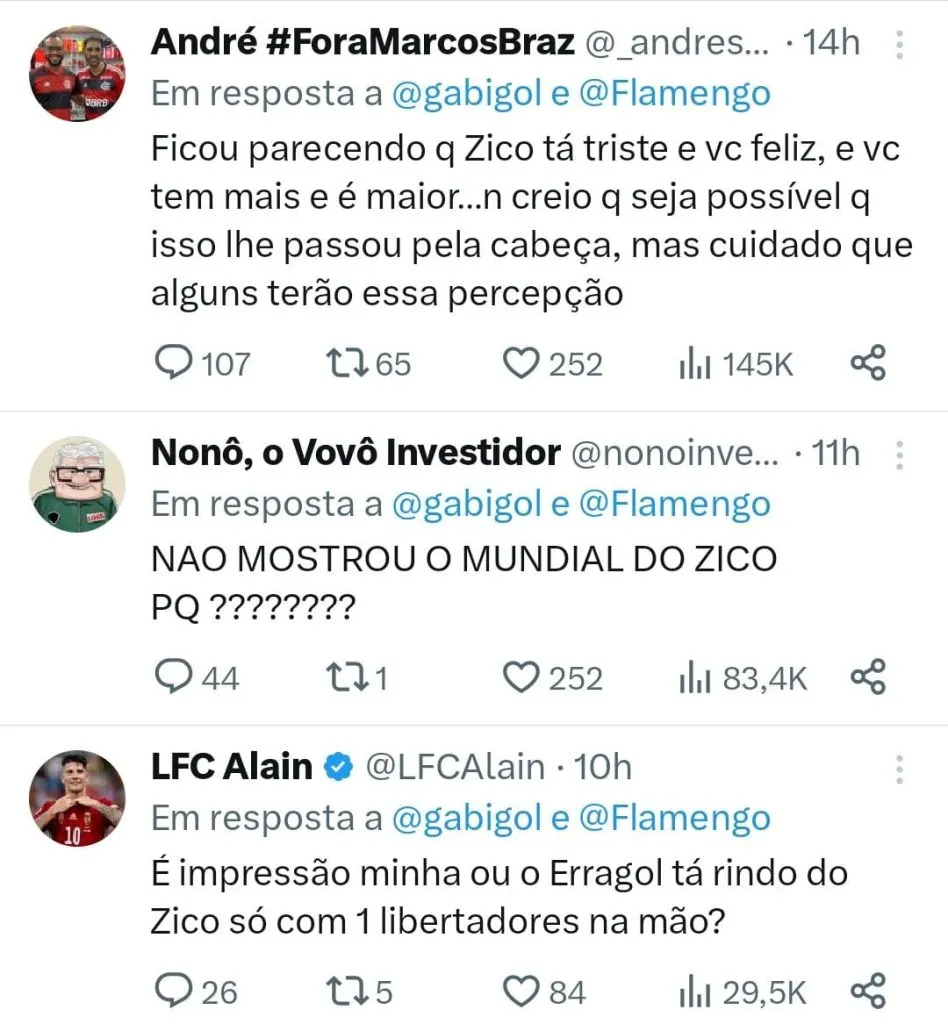Open more options for LFC Alain's tweet

click(x=899, y=769)
